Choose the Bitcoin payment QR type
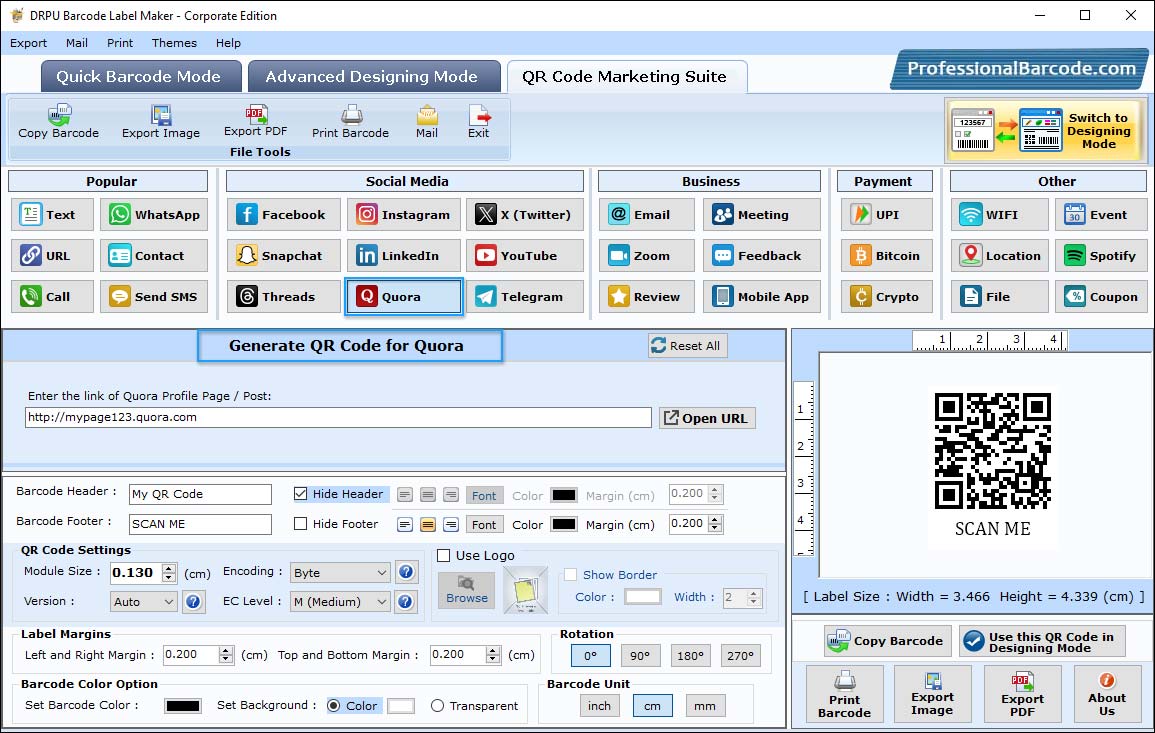The image size is (1155, 733). [887, 256]
